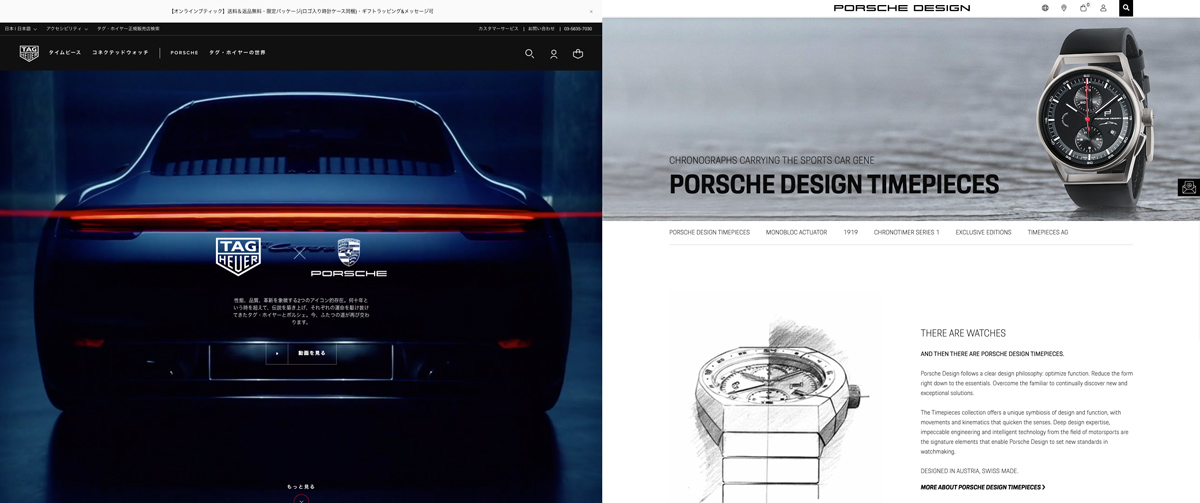Play the video with 動画を見る button
Viewport: 1200px width, 503px height.
pyautogui.click(x=301, y=353)
